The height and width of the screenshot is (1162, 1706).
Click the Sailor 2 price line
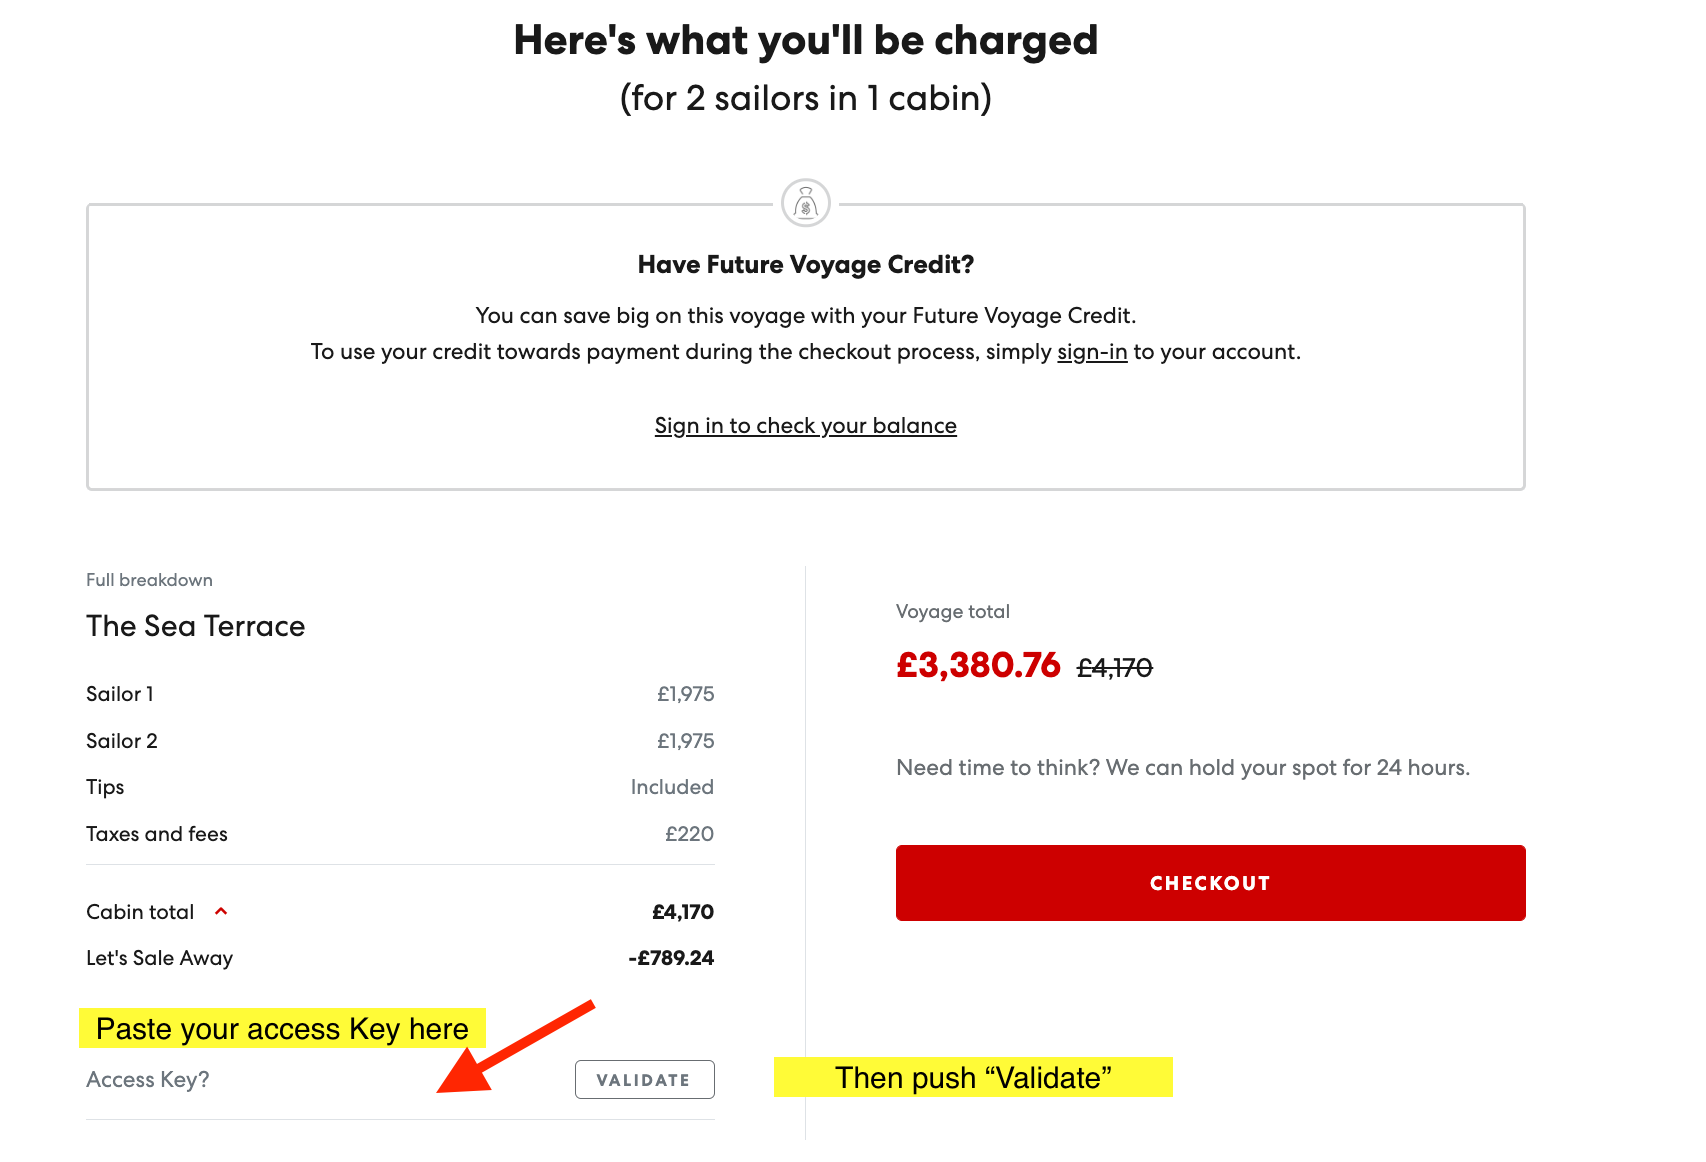point(400,741)
